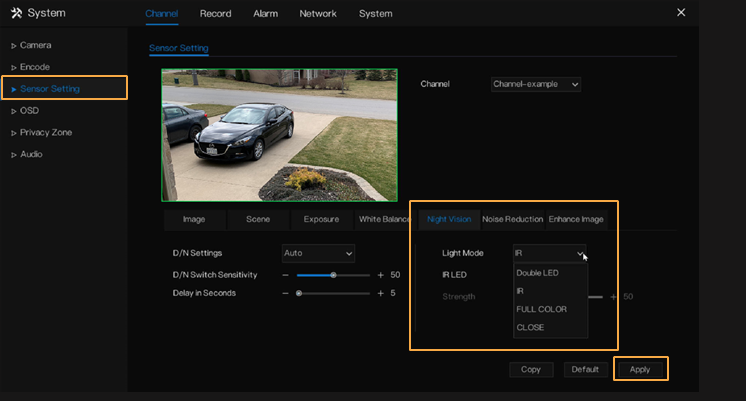The width and height of the screenshot is (746, 401).
Task: Decrease Delay in Seconds with minus icon
Action: [285, 293]
